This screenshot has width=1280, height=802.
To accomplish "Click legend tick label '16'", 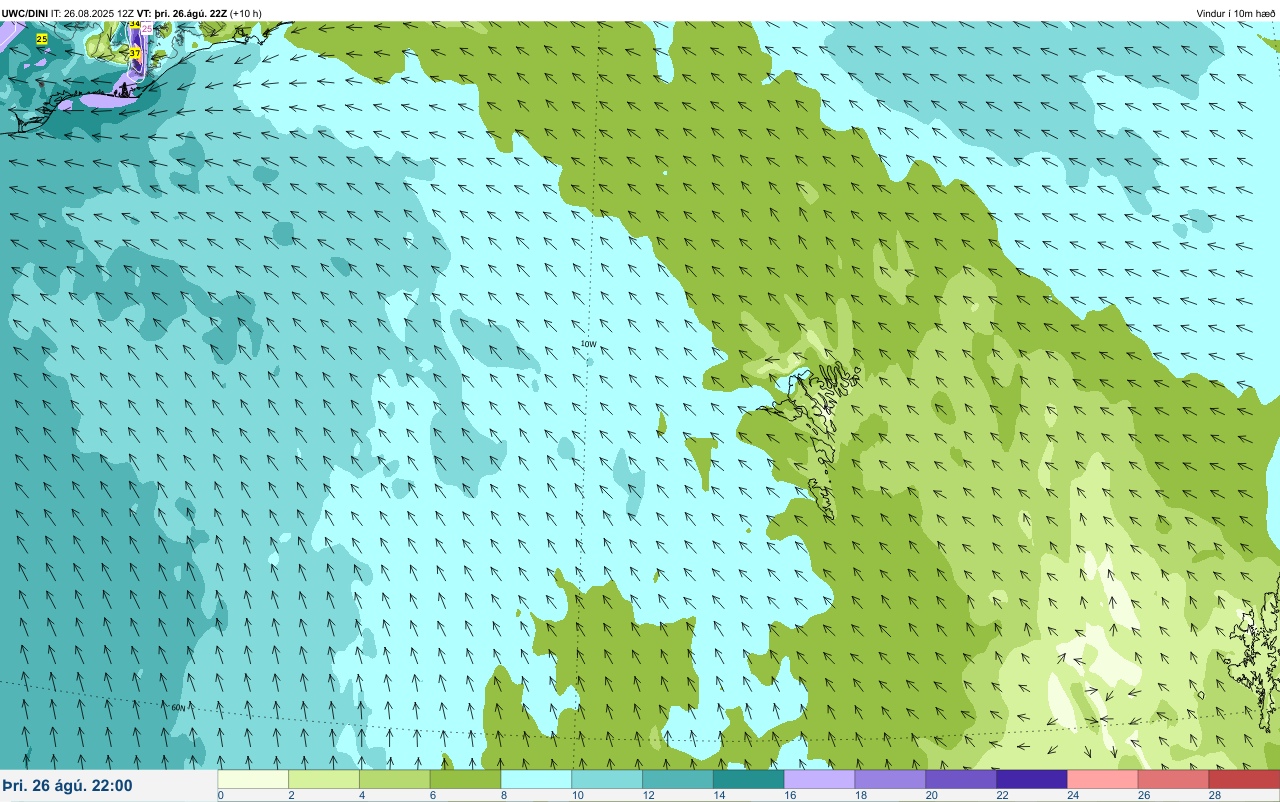I will click(789, 796).
